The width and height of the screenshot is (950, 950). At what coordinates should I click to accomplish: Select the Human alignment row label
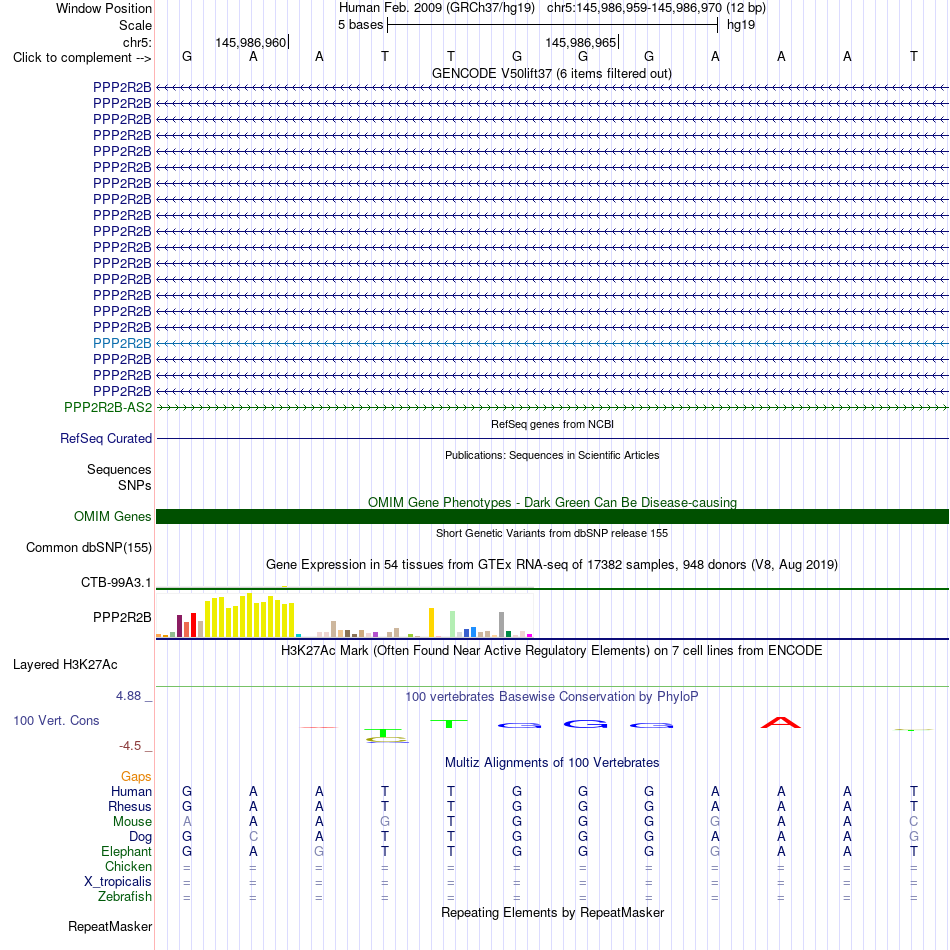(131, 791)
